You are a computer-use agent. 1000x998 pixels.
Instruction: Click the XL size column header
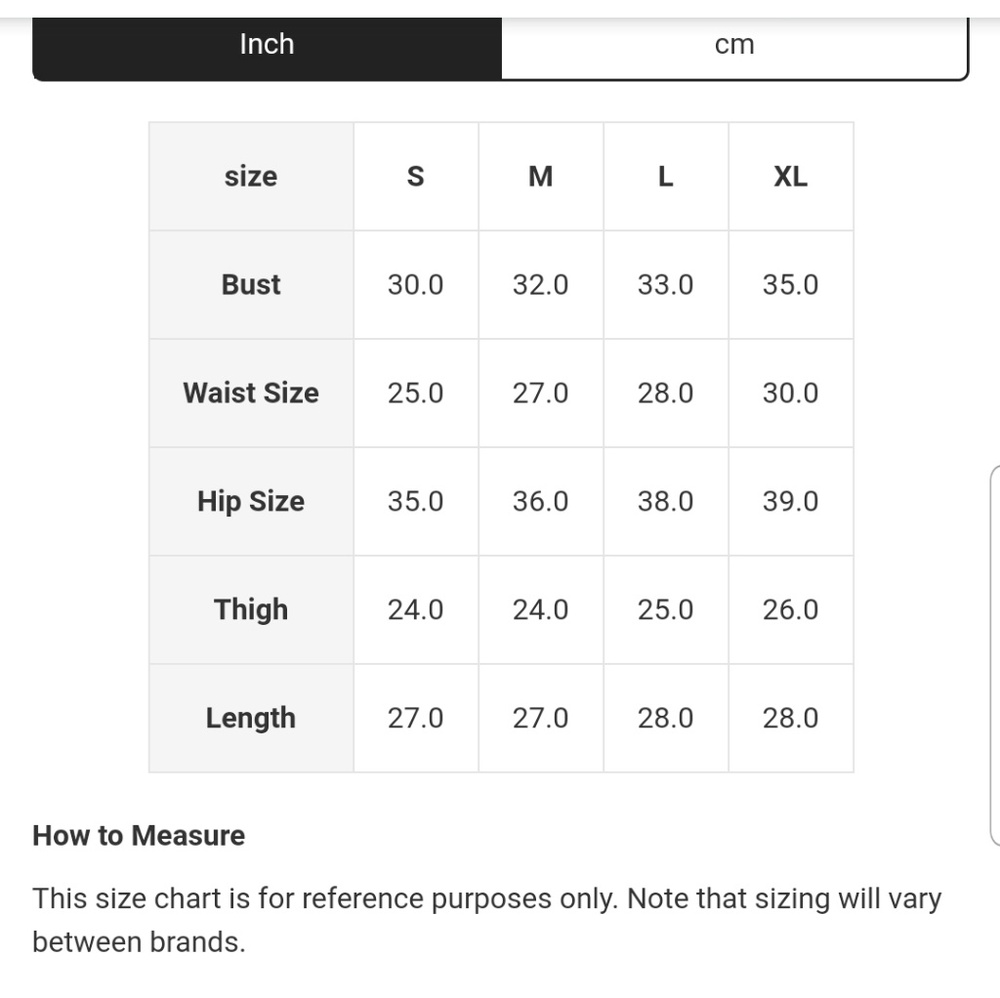click(x=791, y=177)
